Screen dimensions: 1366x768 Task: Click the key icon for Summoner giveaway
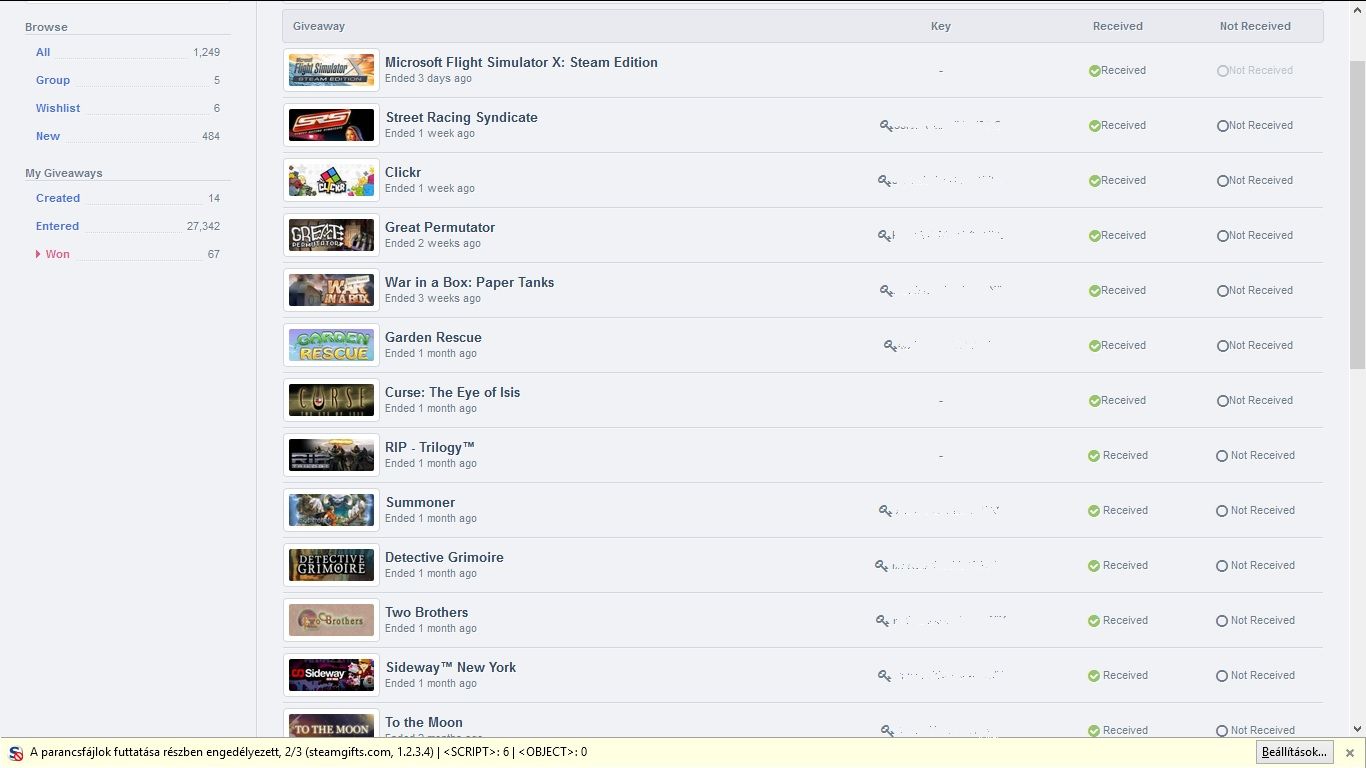point(885,511)
